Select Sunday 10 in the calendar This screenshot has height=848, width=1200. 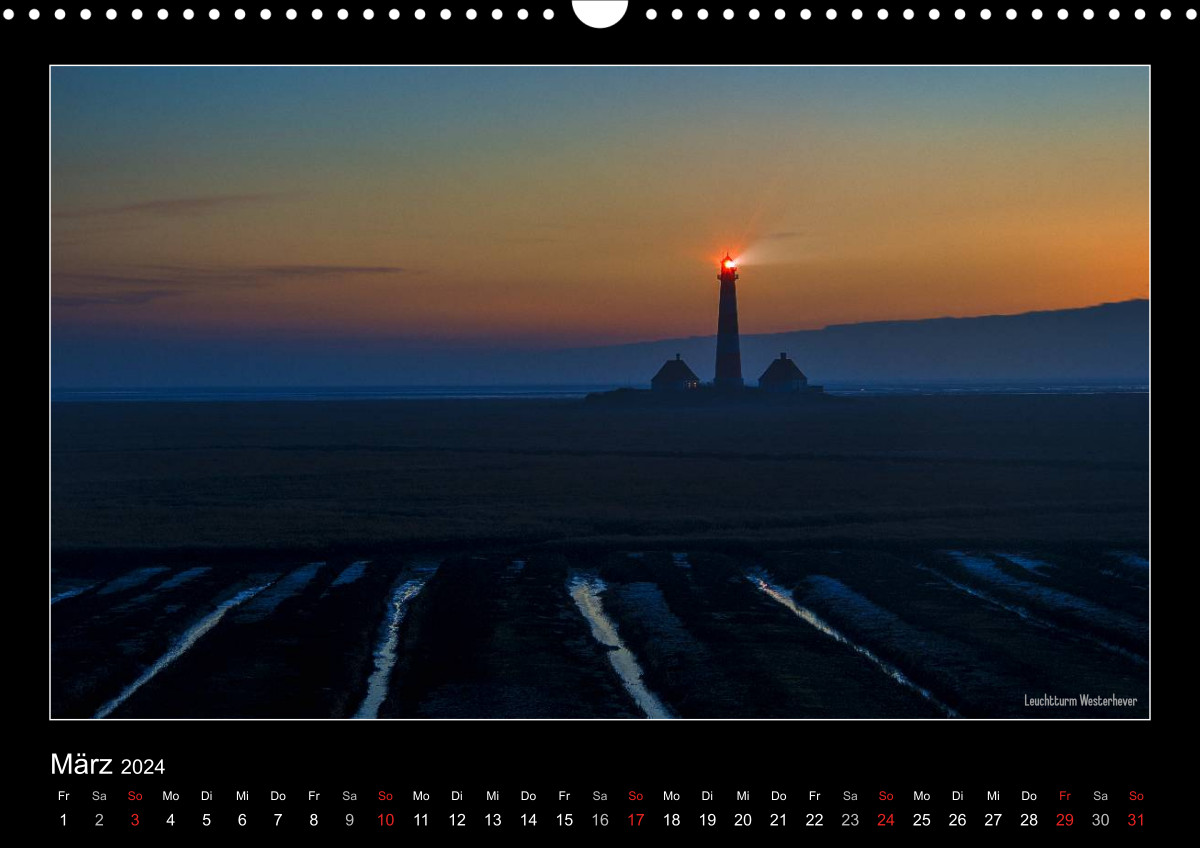coord(385,820)
